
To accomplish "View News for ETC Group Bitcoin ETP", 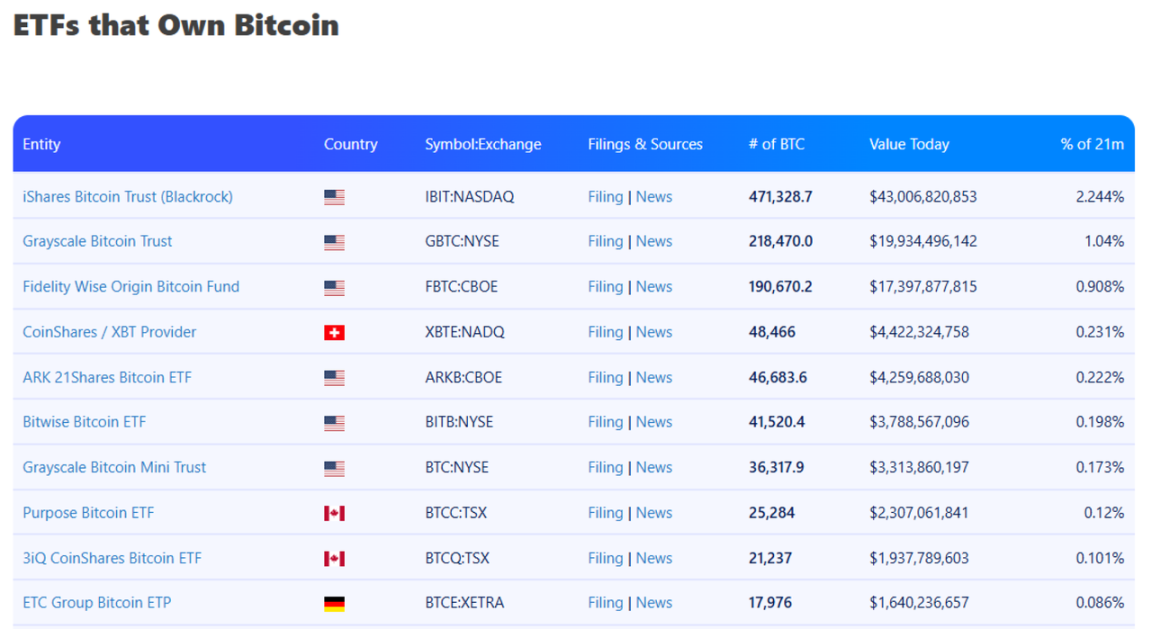I will tap(654, 603).
